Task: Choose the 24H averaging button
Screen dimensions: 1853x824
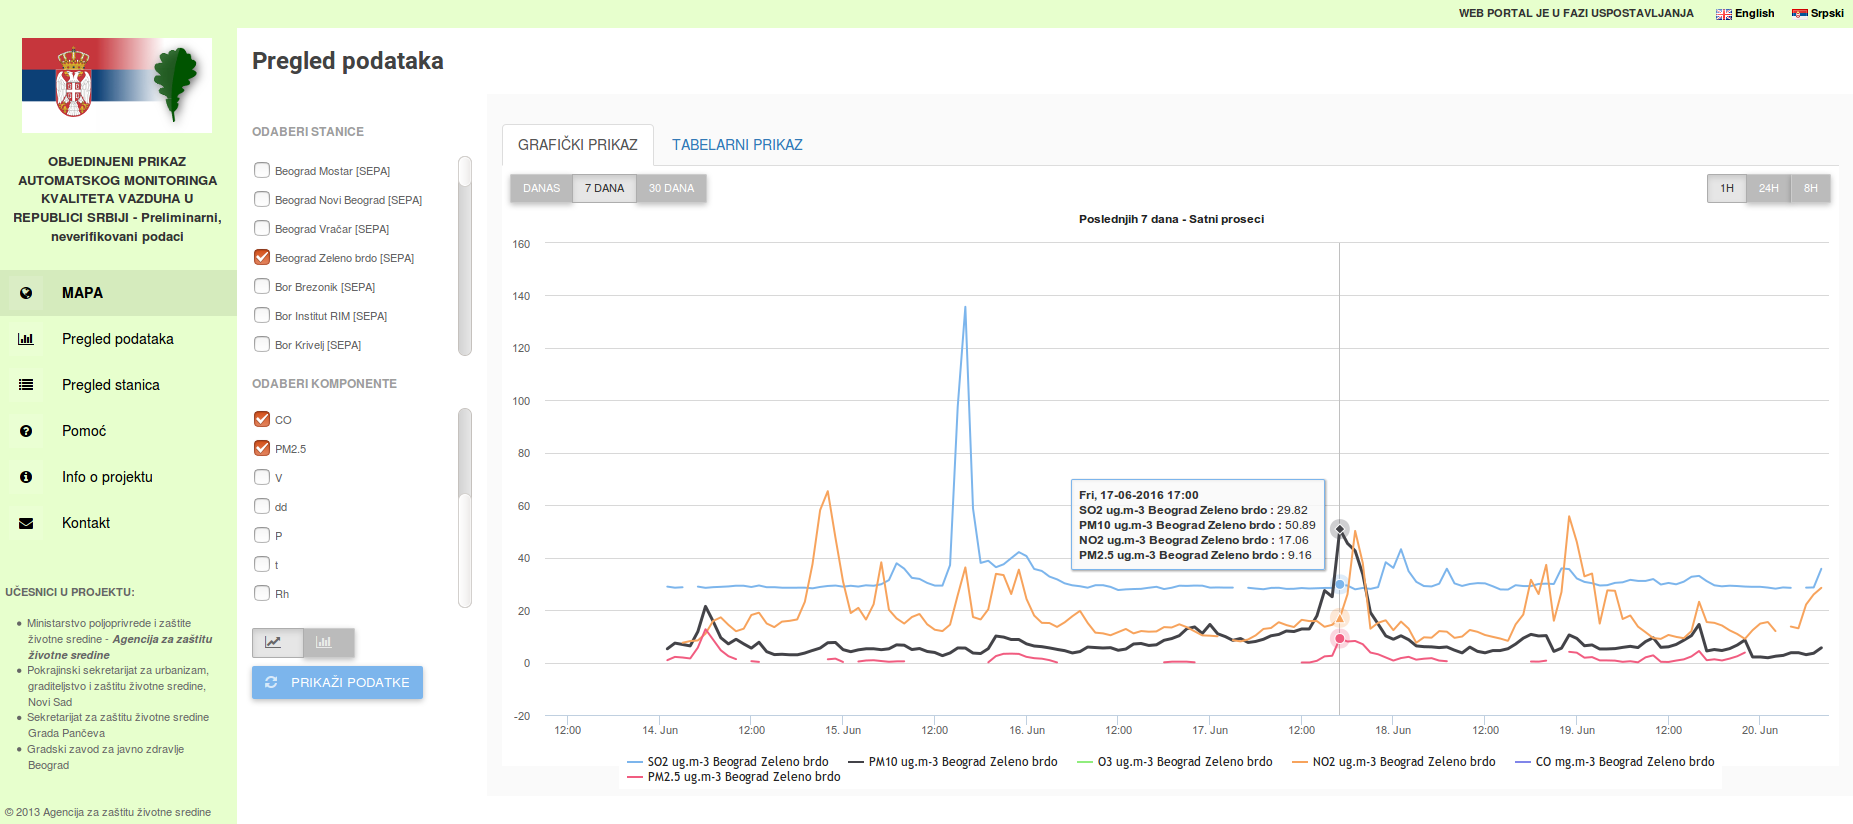Action: (x=1769, y=188)
